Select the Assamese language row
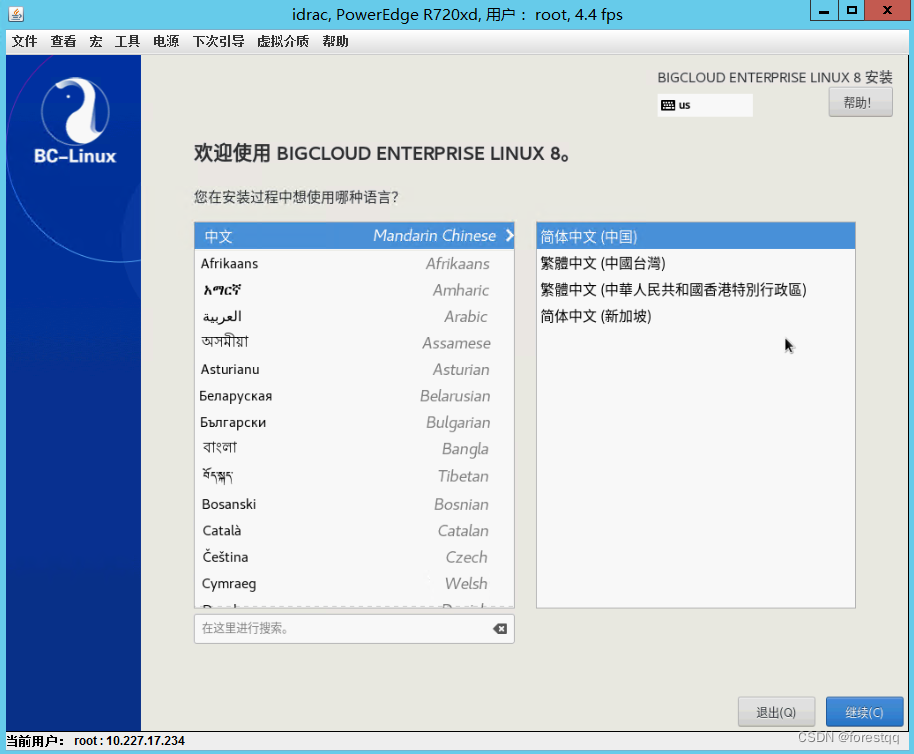914x754 pixels. coord(354,343)
